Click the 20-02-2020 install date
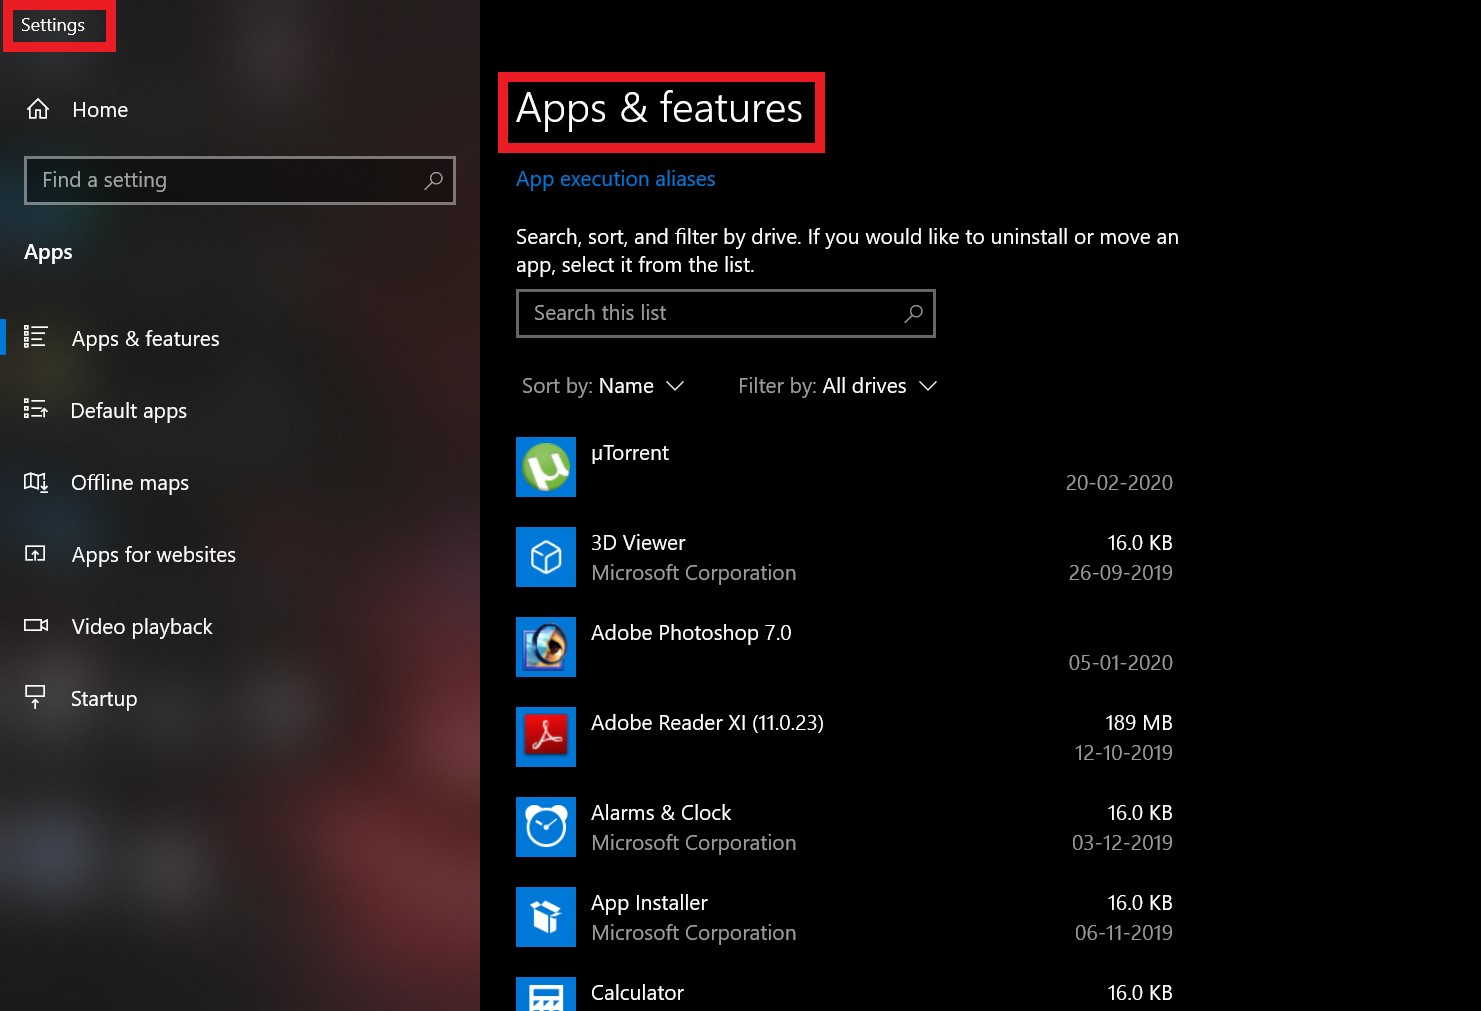The height and width of the screenshot is (1011, 1481). click(x=1119, y=482)
